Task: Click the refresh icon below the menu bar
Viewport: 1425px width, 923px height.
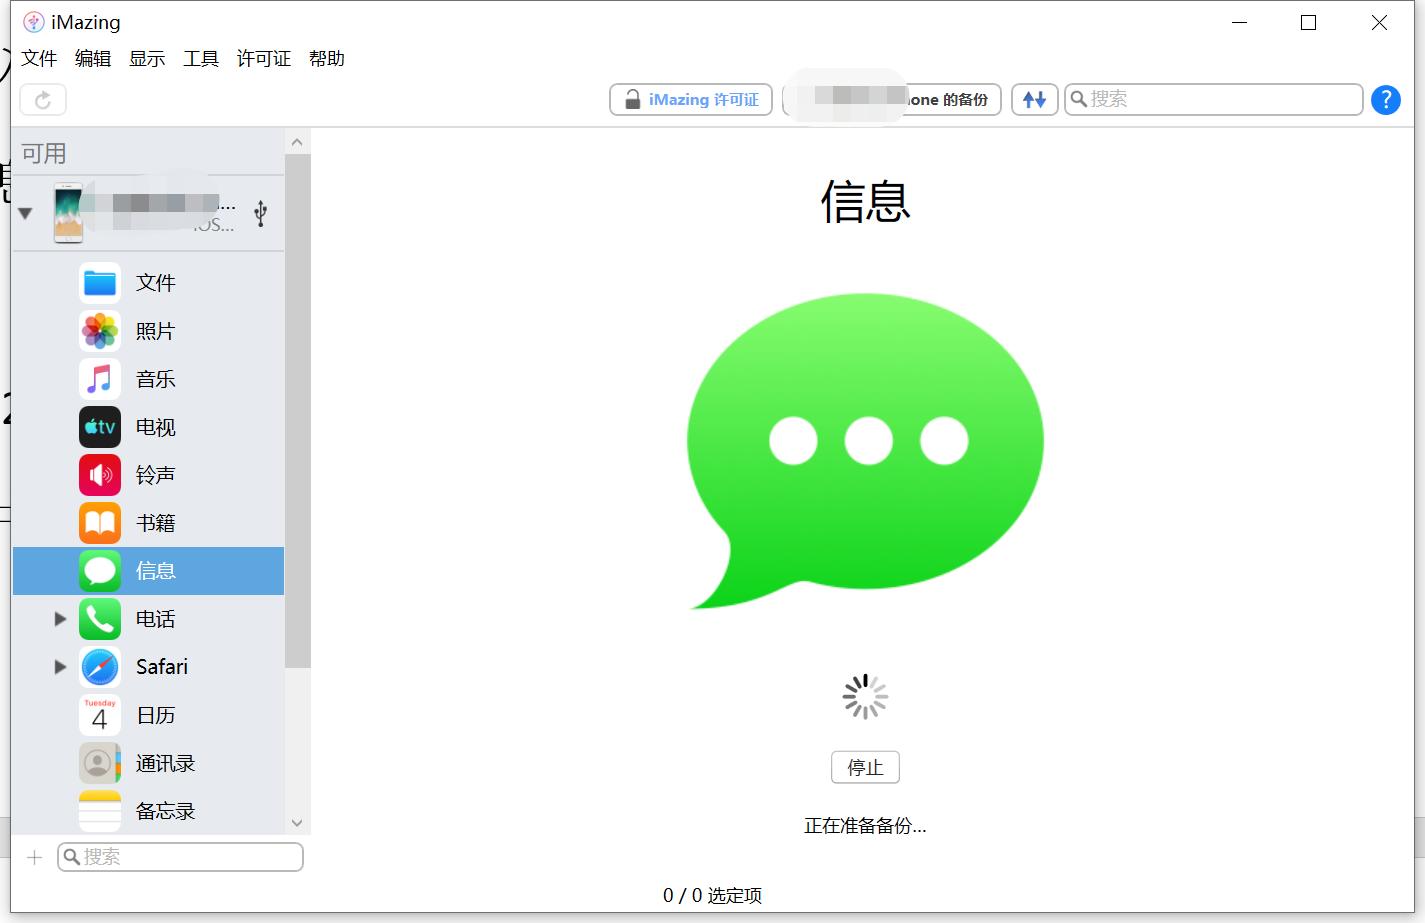Action: [42, 99]
